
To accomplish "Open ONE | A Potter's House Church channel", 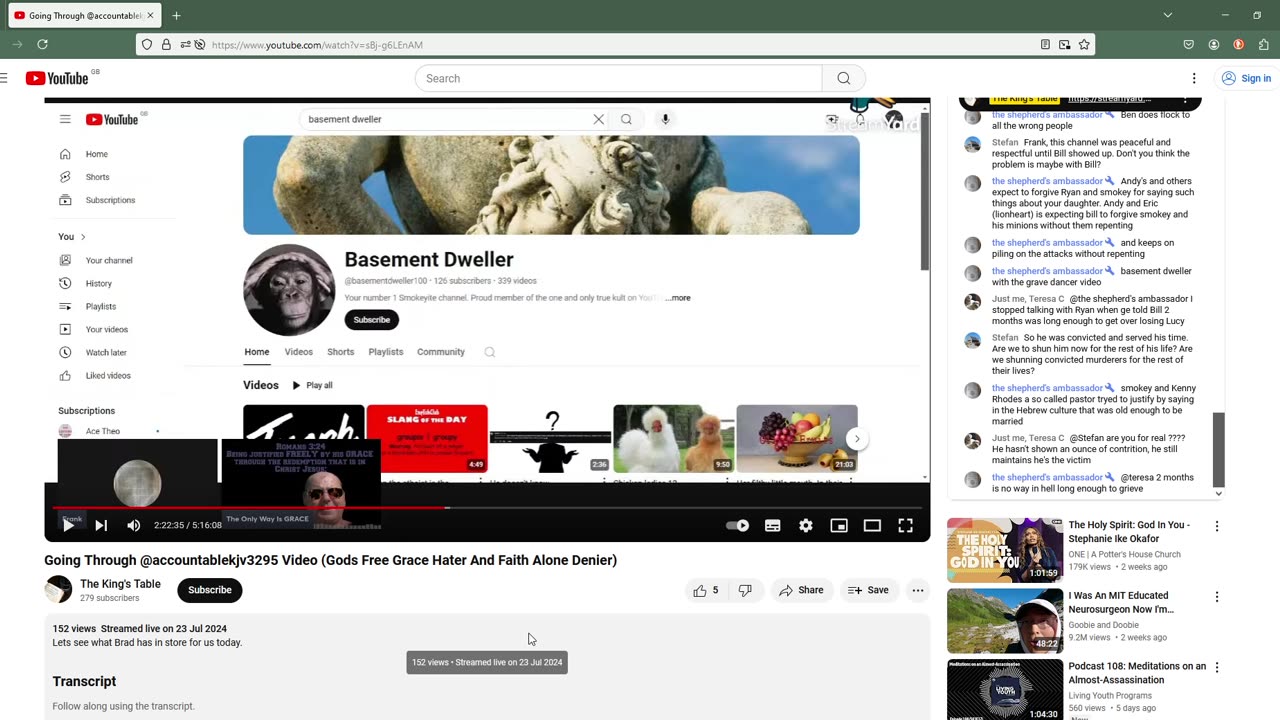I will (1124, 554).
